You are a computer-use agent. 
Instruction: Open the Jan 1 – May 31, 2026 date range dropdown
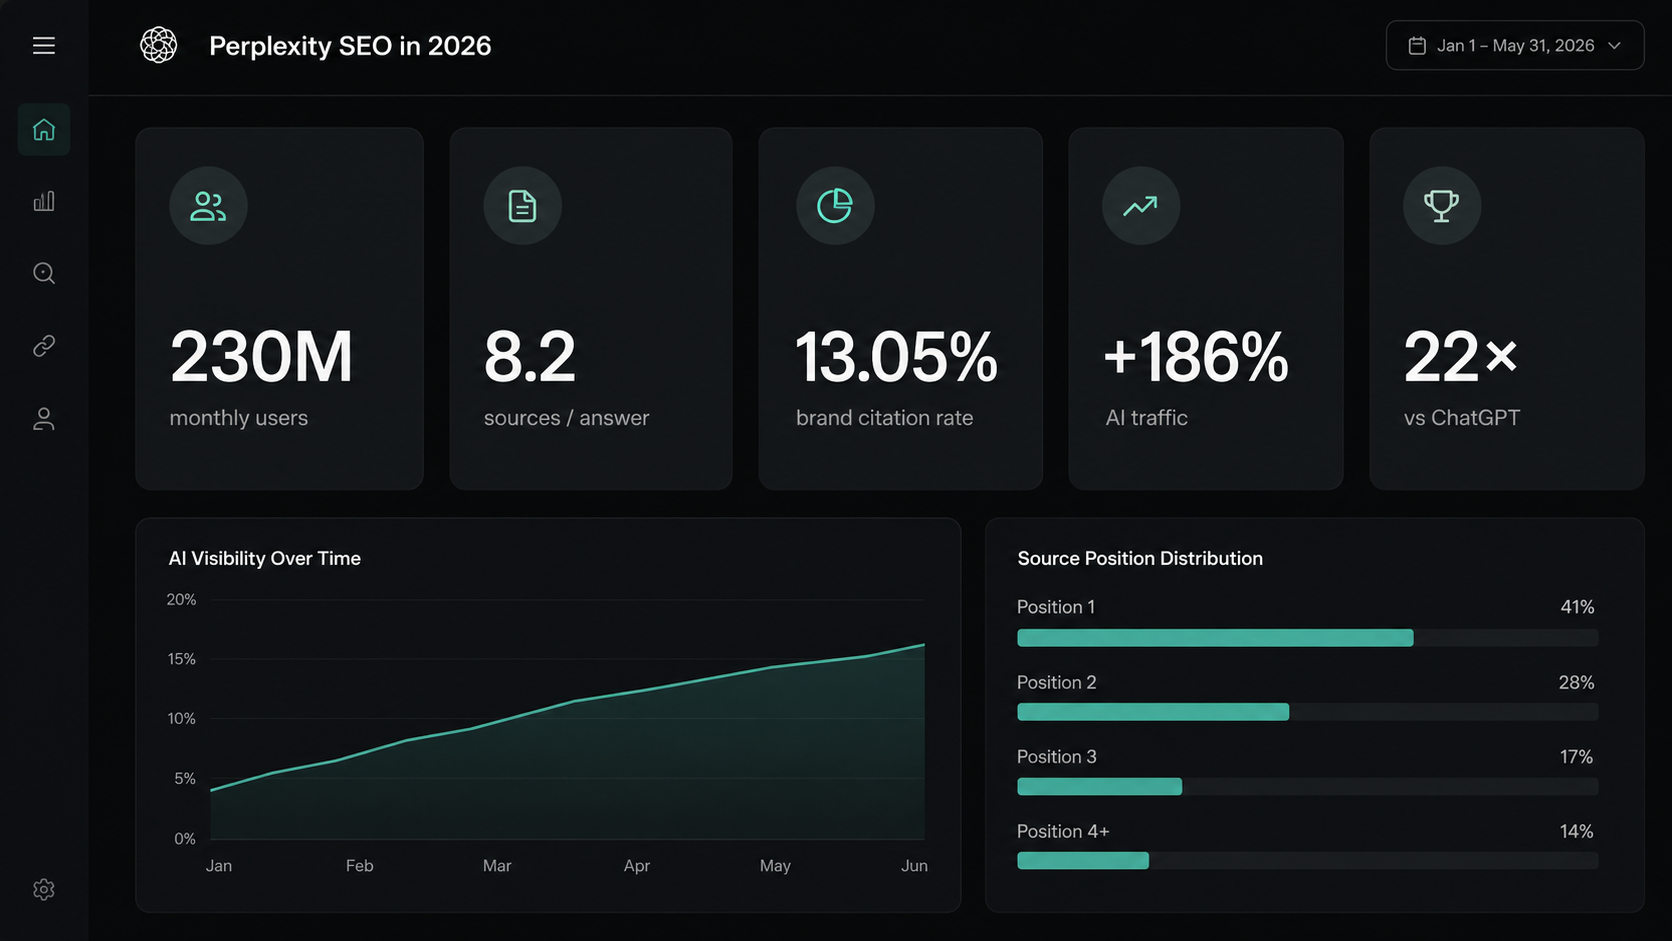[x=1515, y=45]
